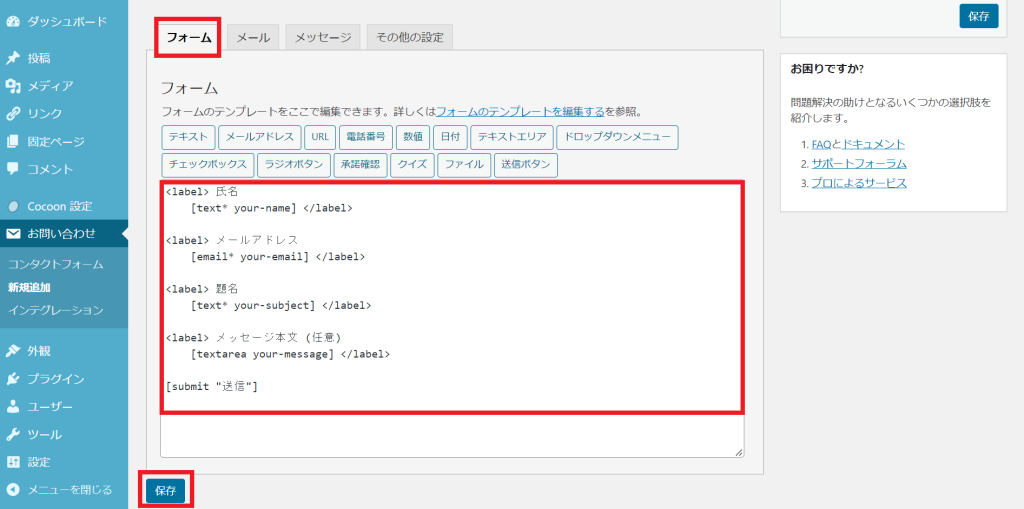Open the その他の設定 tab

point(410,37)
